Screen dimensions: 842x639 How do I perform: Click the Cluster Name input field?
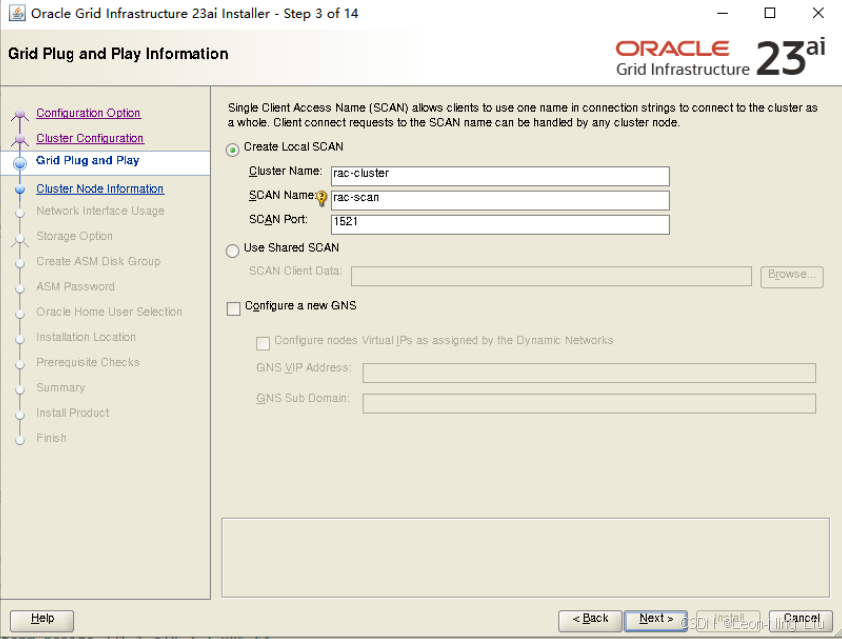(x=500, y=176)
